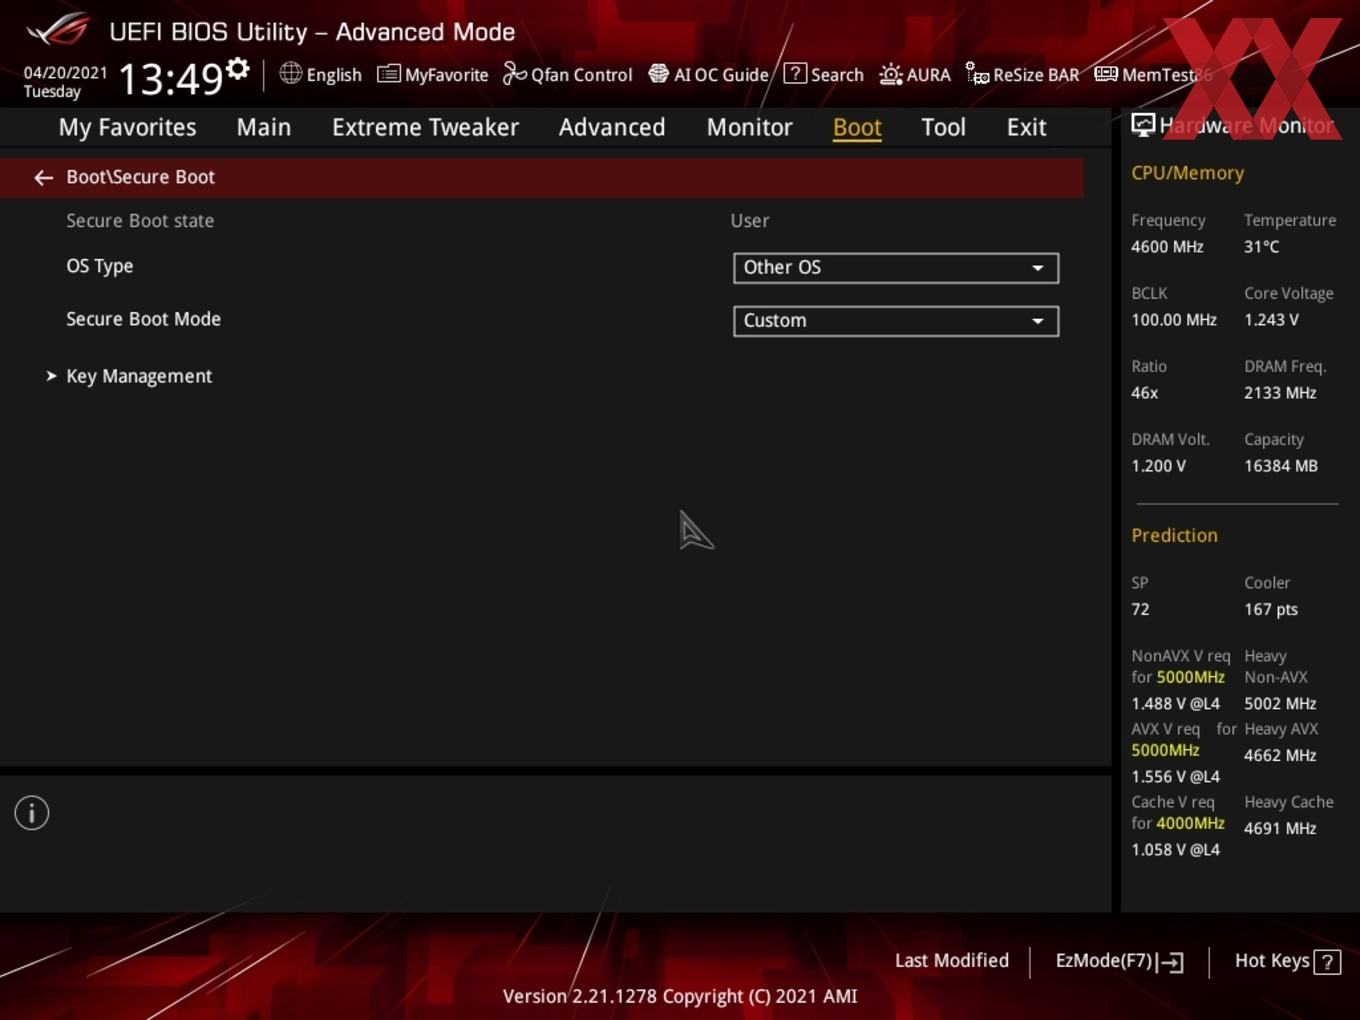Click the EzMode exit arrow icon

pos(1171,962)
